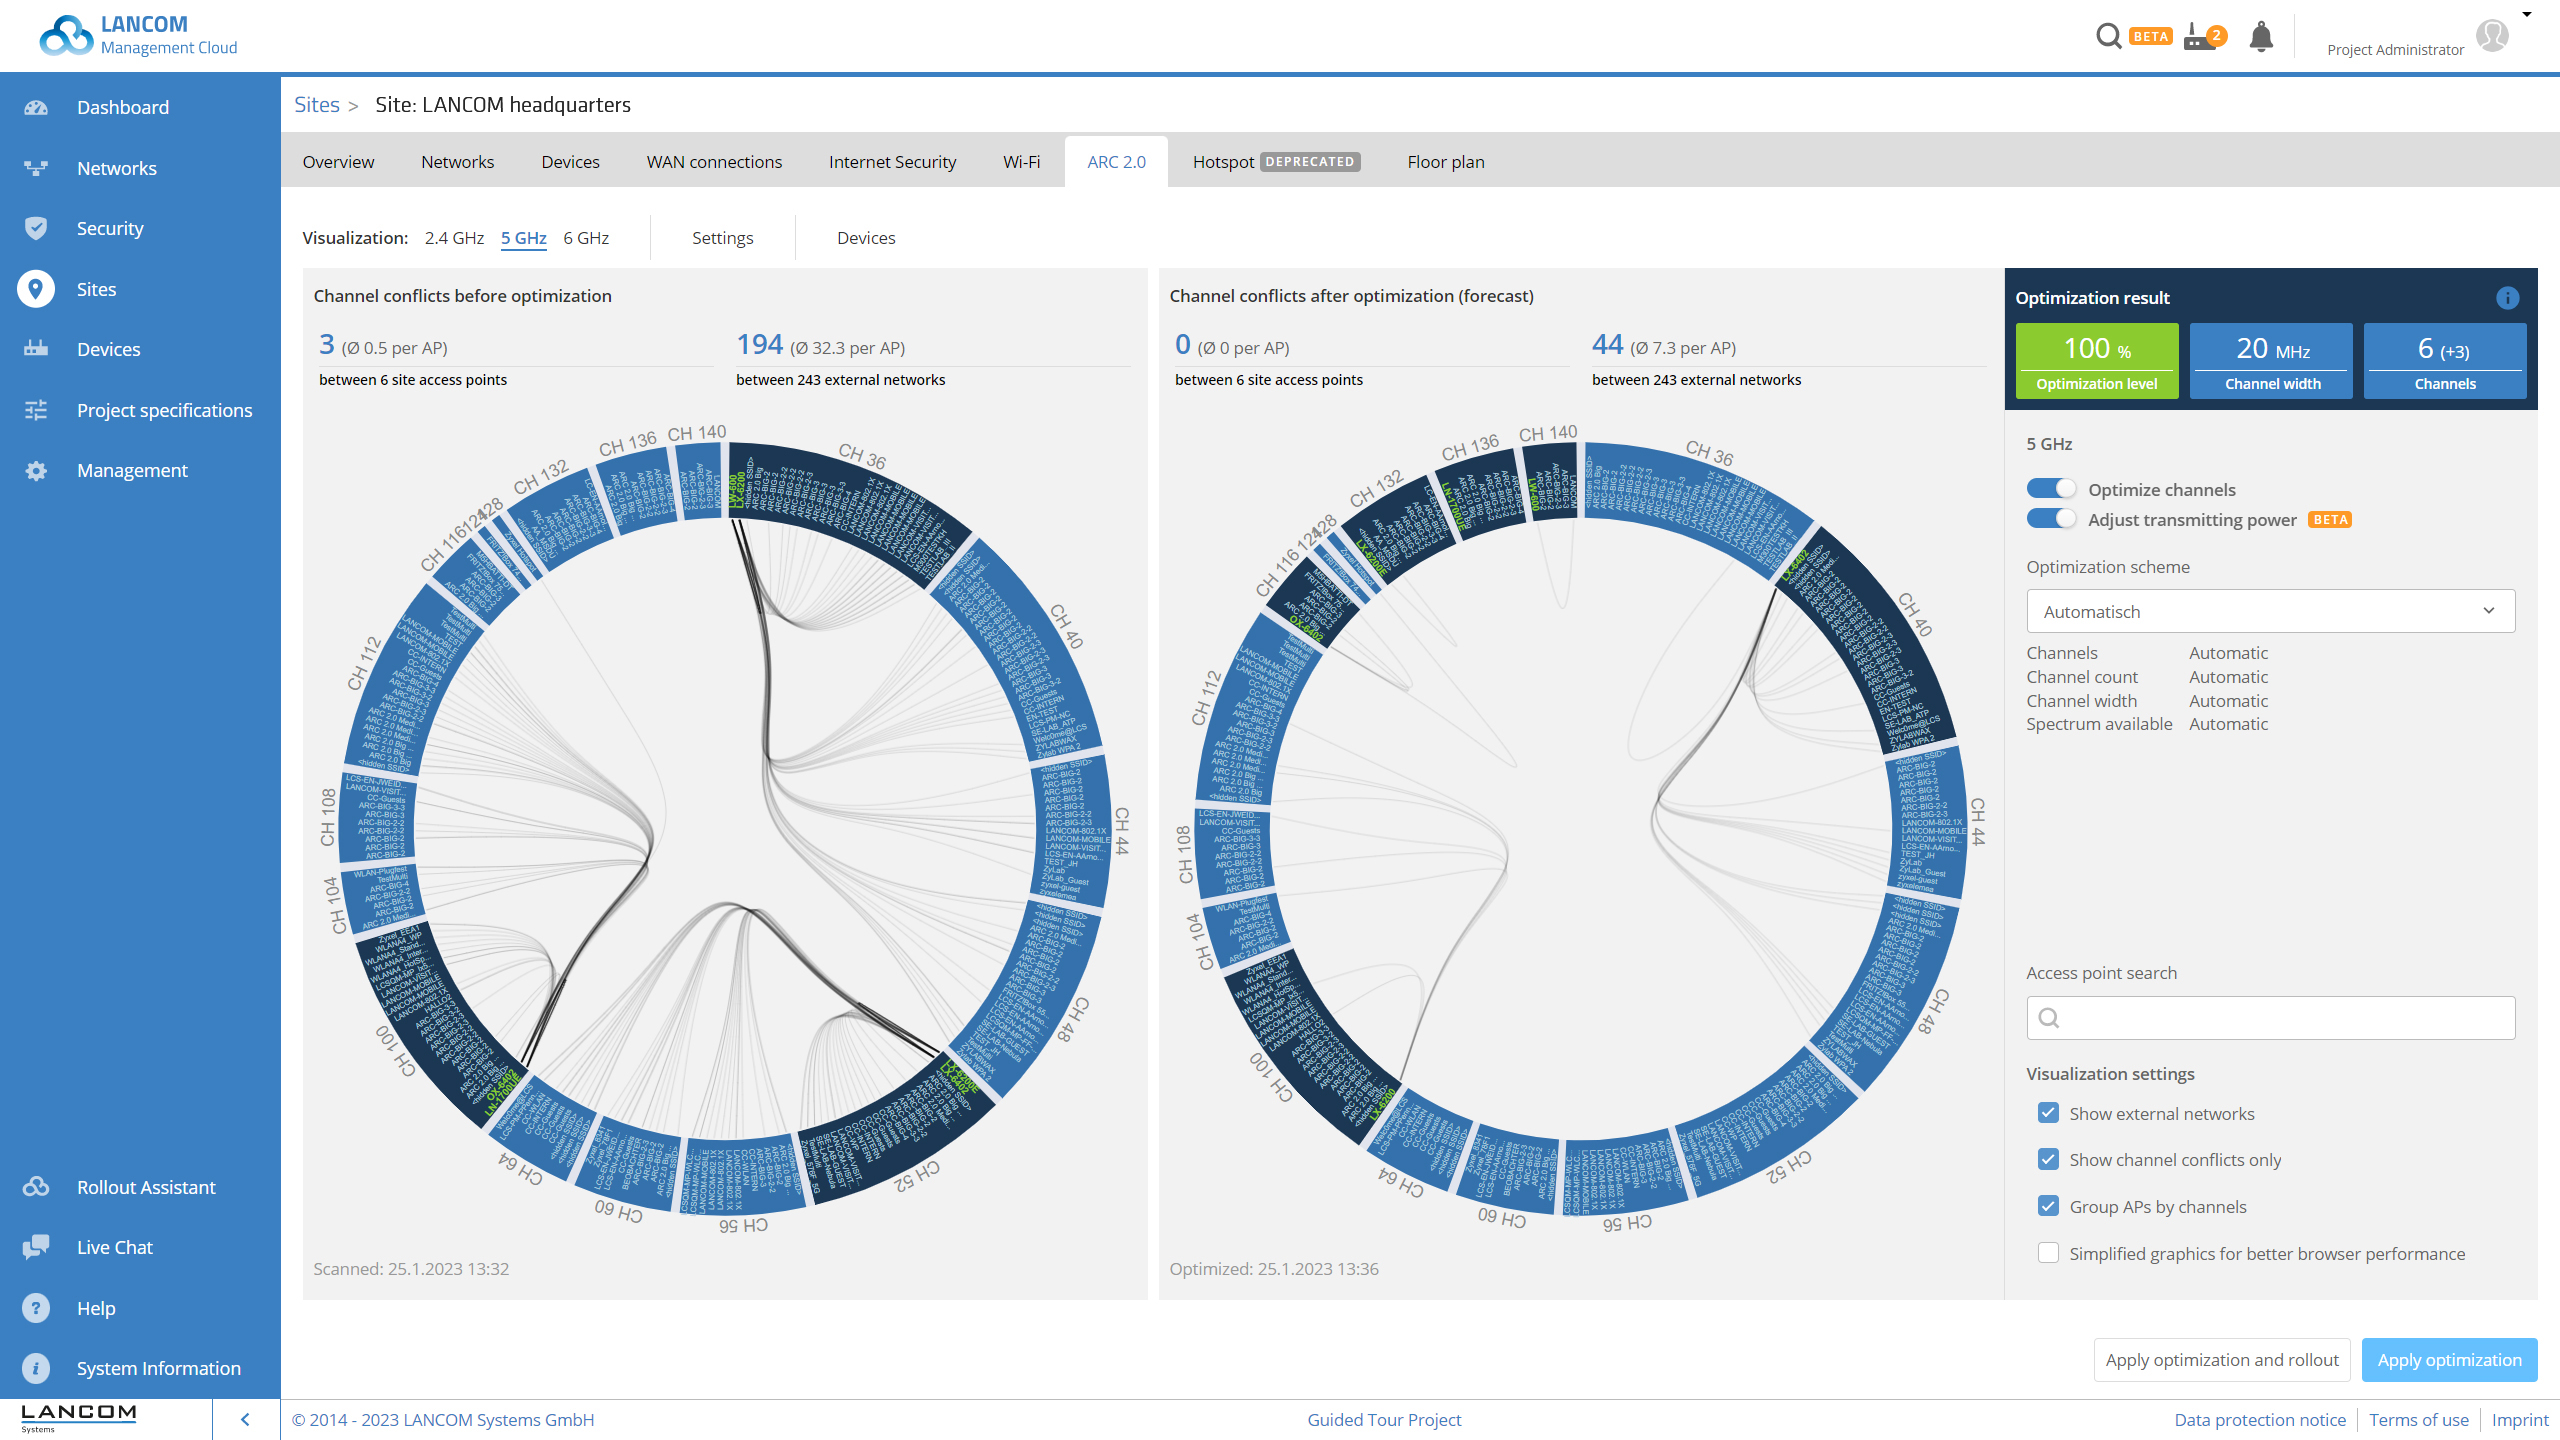Open Data protection notice link

point(2260,1419)
